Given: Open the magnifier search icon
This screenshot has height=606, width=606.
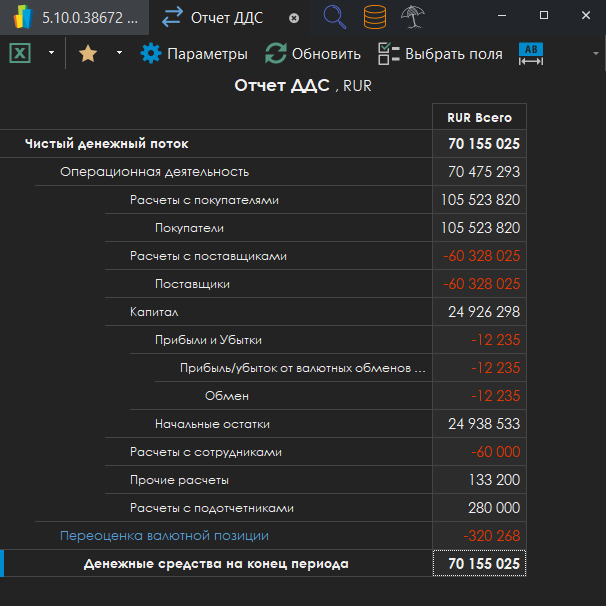Looking at the screenshot, I should (335, 17).
